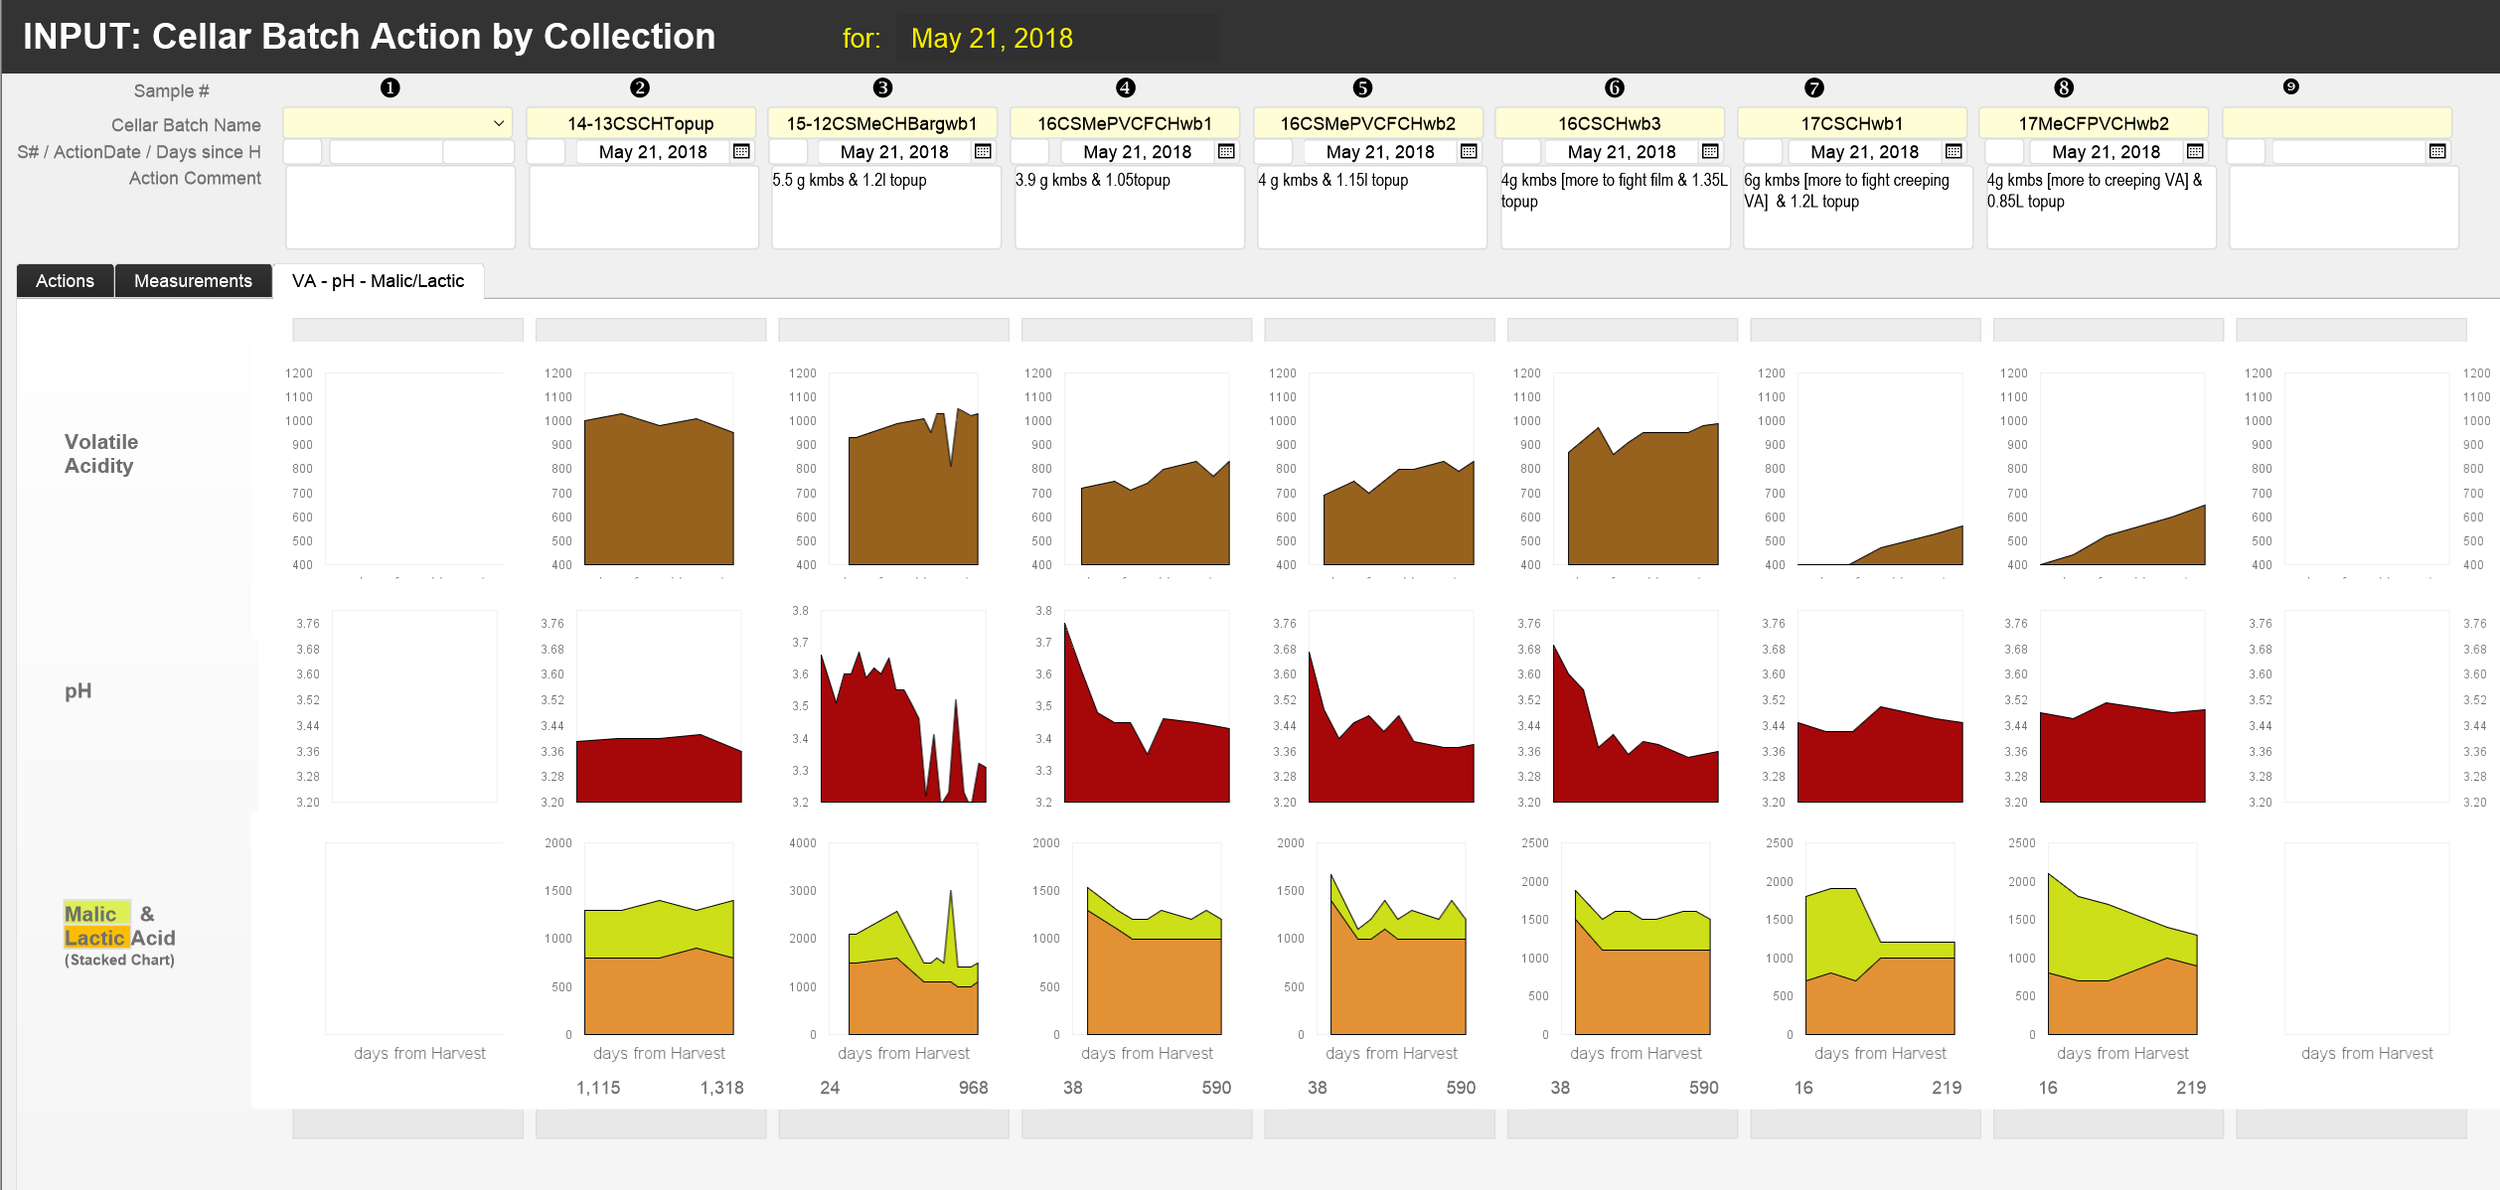Click the pH chart for 17CSCHwb1
Viewport: 2500px width, 1190px height.
coord(1880,706)
